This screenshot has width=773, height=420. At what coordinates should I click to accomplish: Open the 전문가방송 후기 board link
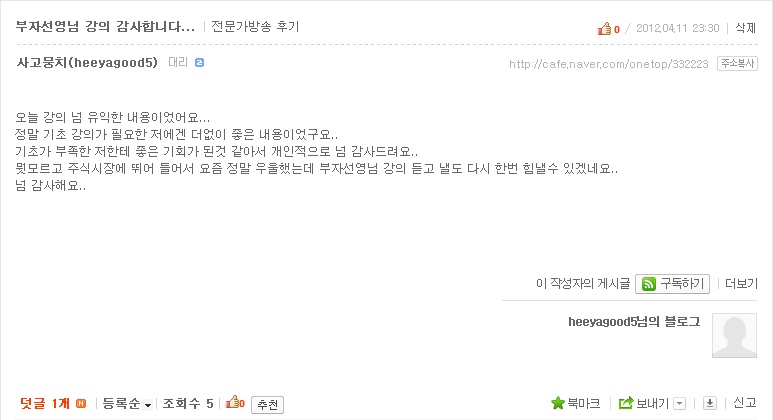pyautogui.click(x=255, y=26)
